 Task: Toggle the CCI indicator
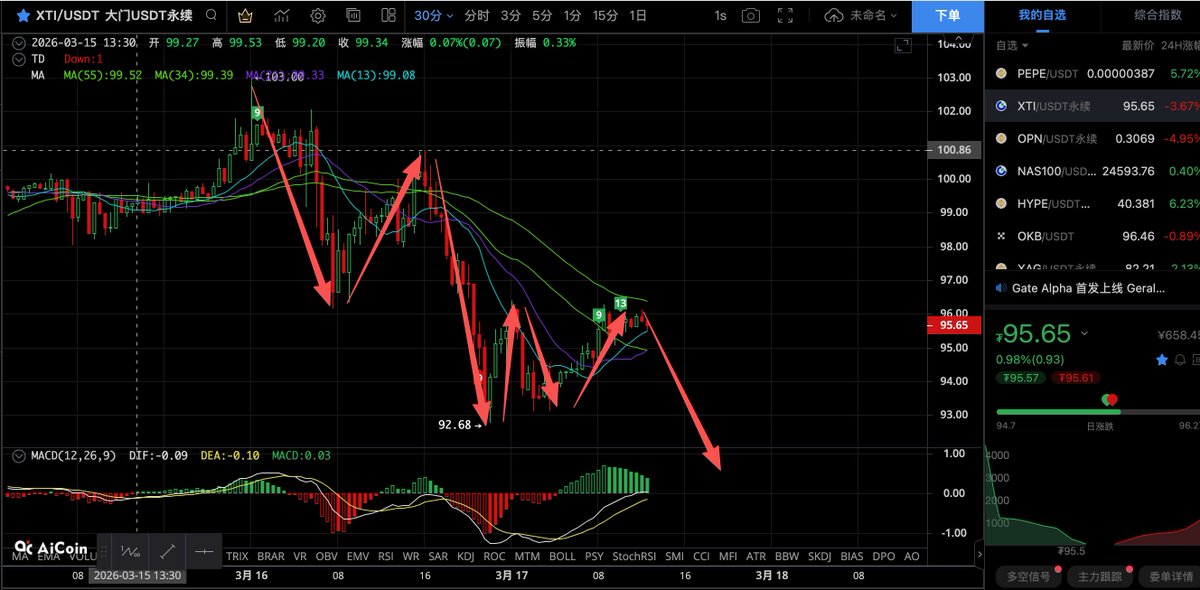pos(701,556)
